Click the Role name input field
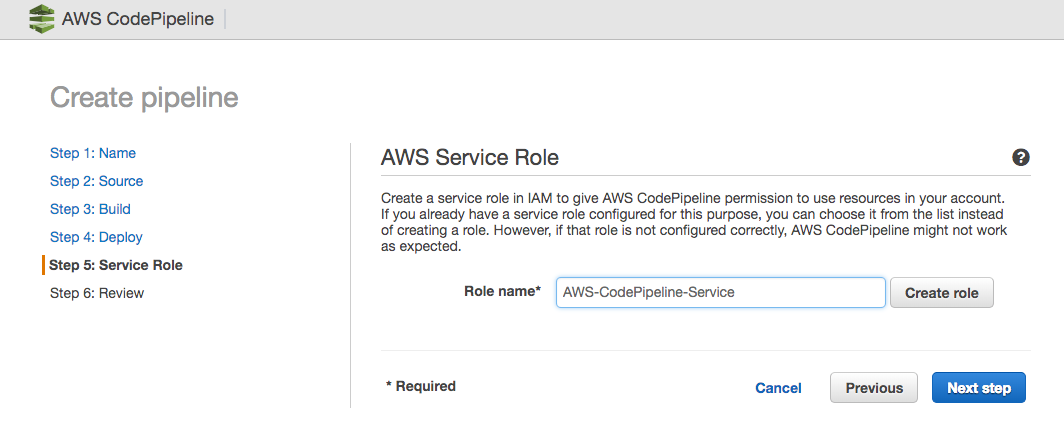 [721, 292]
